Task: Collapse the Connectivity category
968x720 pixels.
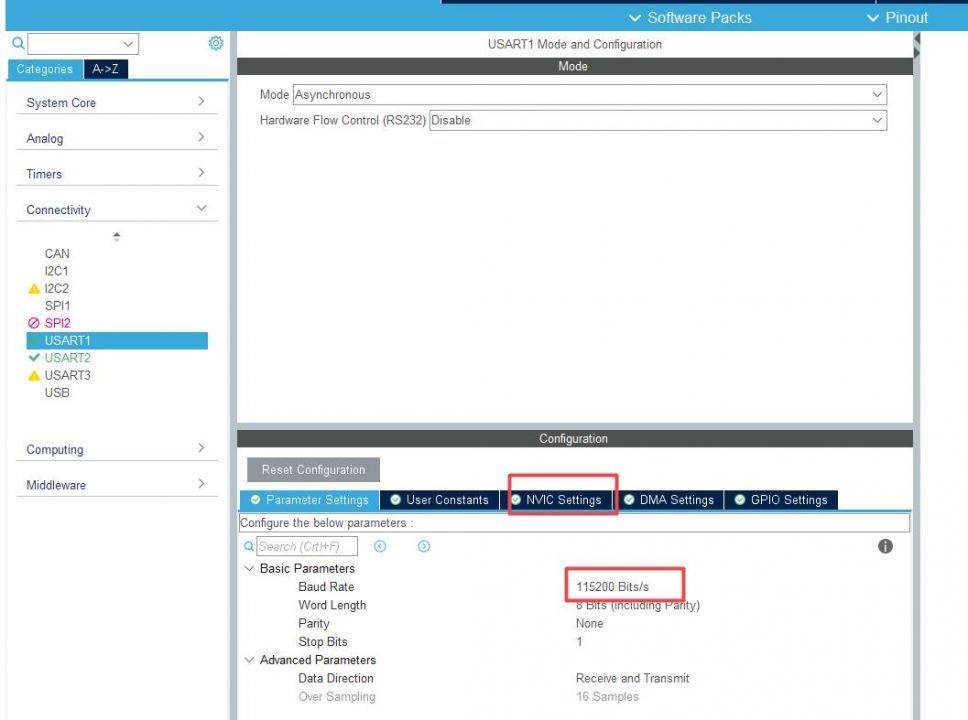Action: 117,210
